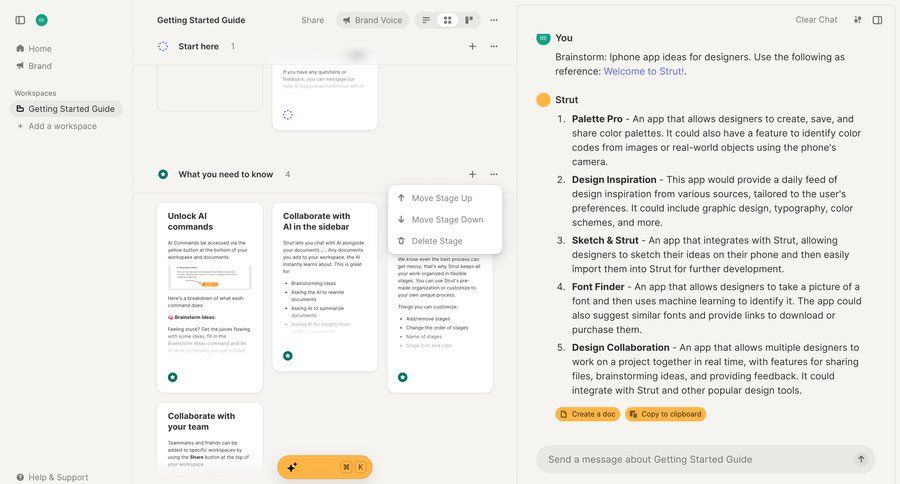Select the Getting Started Guide workspace
This screenshot has height=484, width=900.
(66, 109)
